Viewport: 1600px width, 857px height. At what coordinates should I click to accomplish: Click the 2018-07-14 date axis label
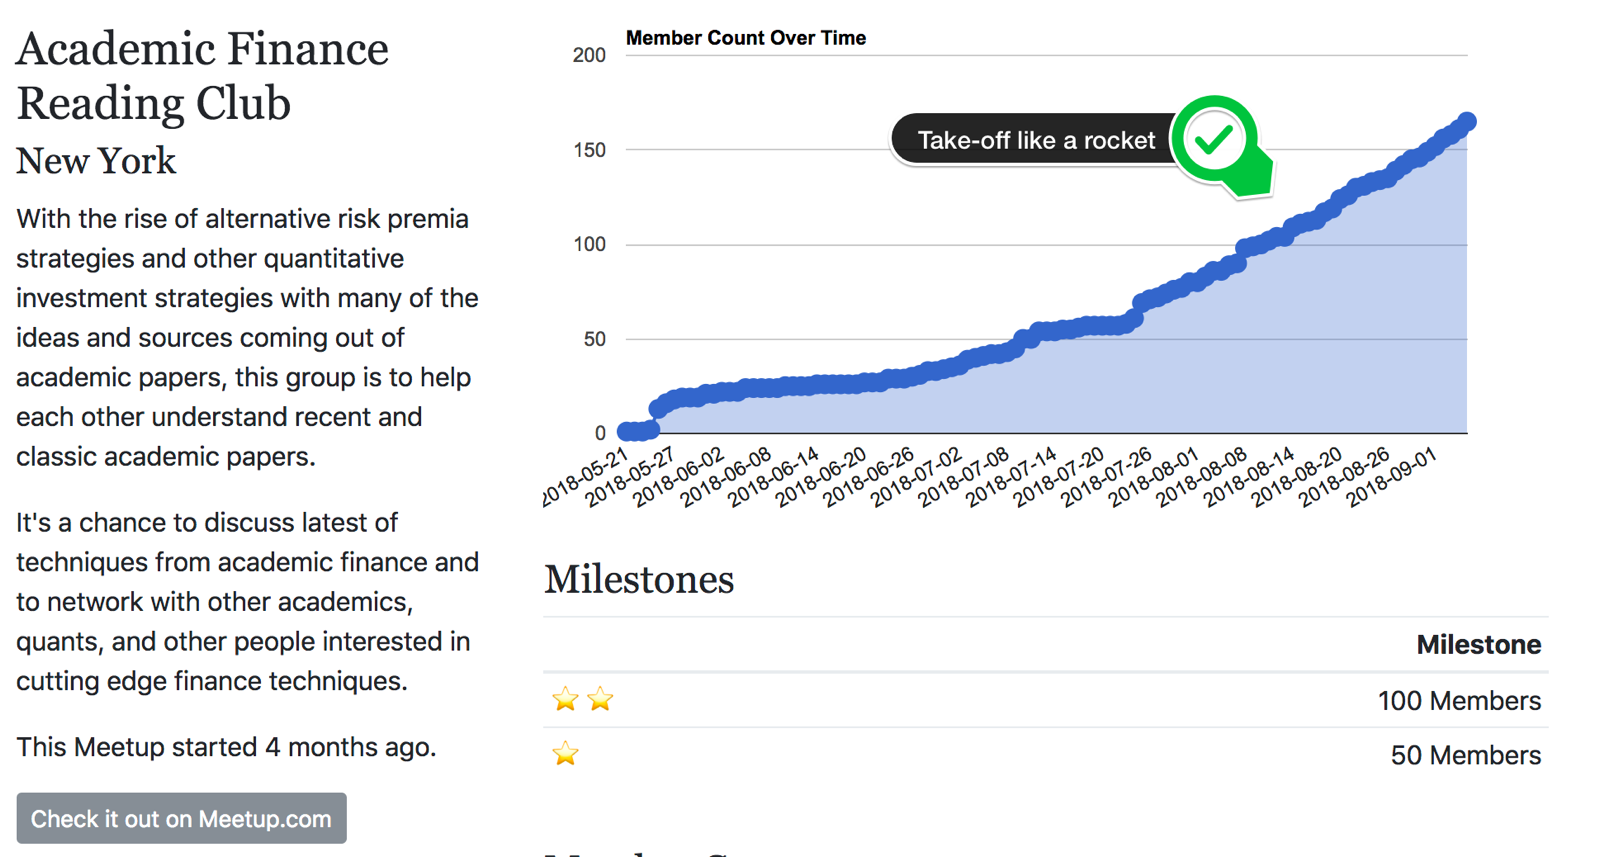coord(1010,477)
